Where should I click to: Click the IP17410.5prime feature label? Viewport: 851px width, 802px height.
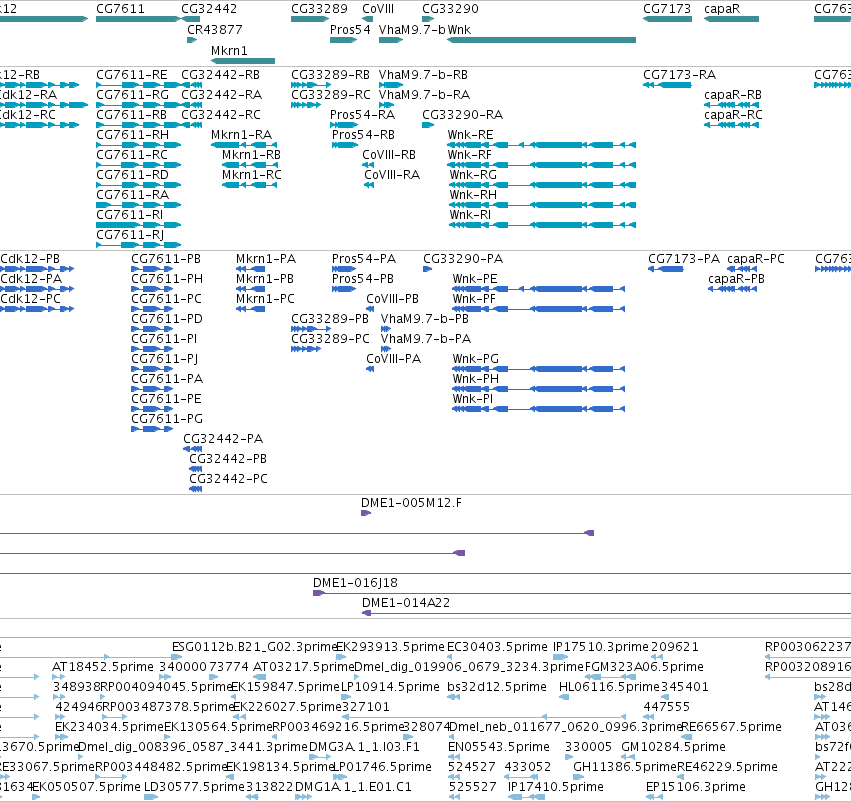point(555,787)
